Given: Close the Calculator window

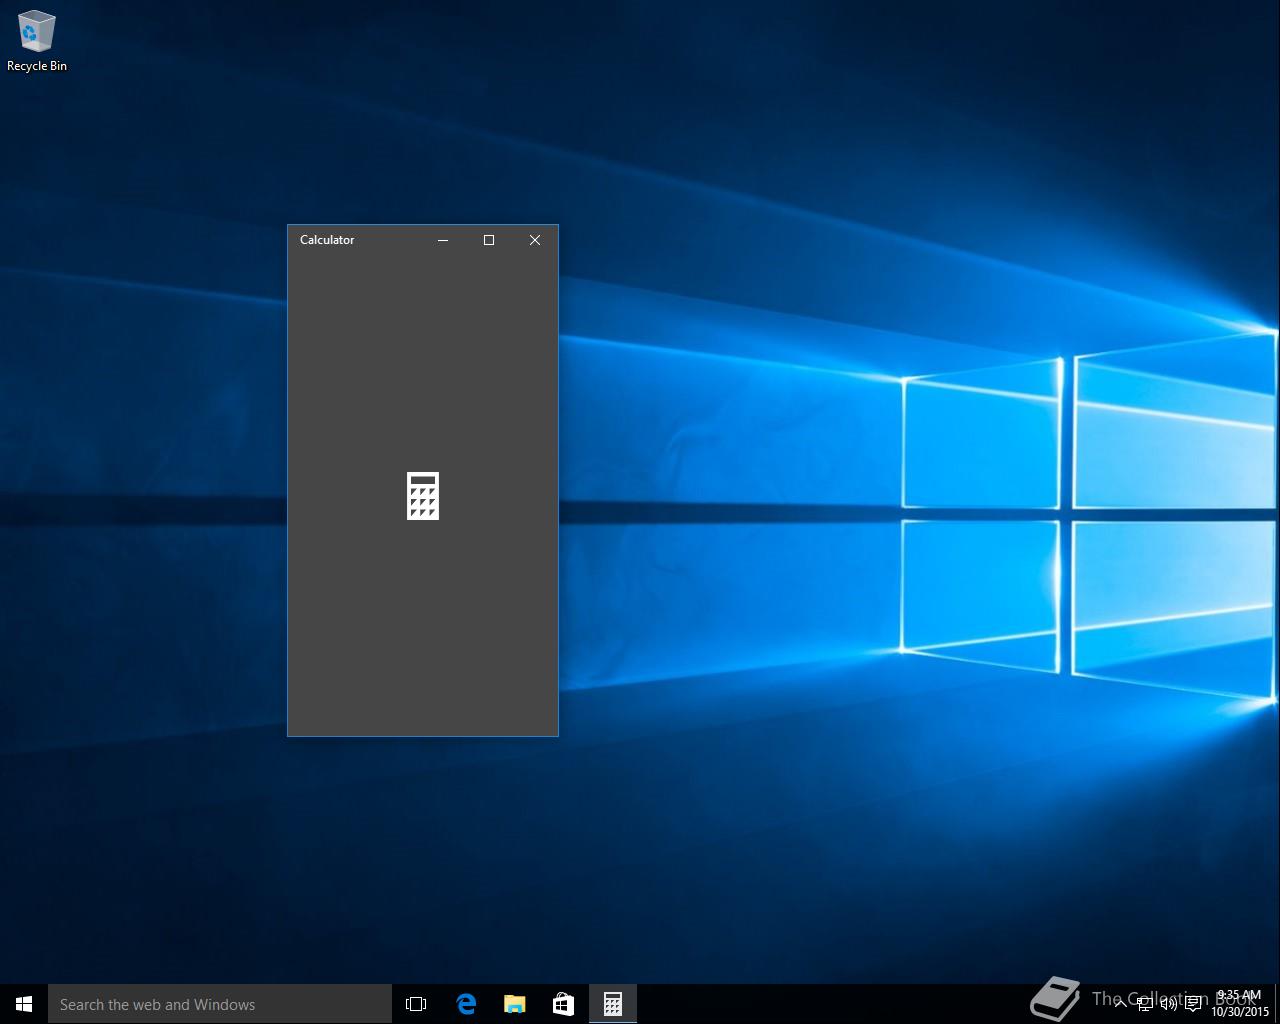Looking at the screenshot, I should (535, 240).
